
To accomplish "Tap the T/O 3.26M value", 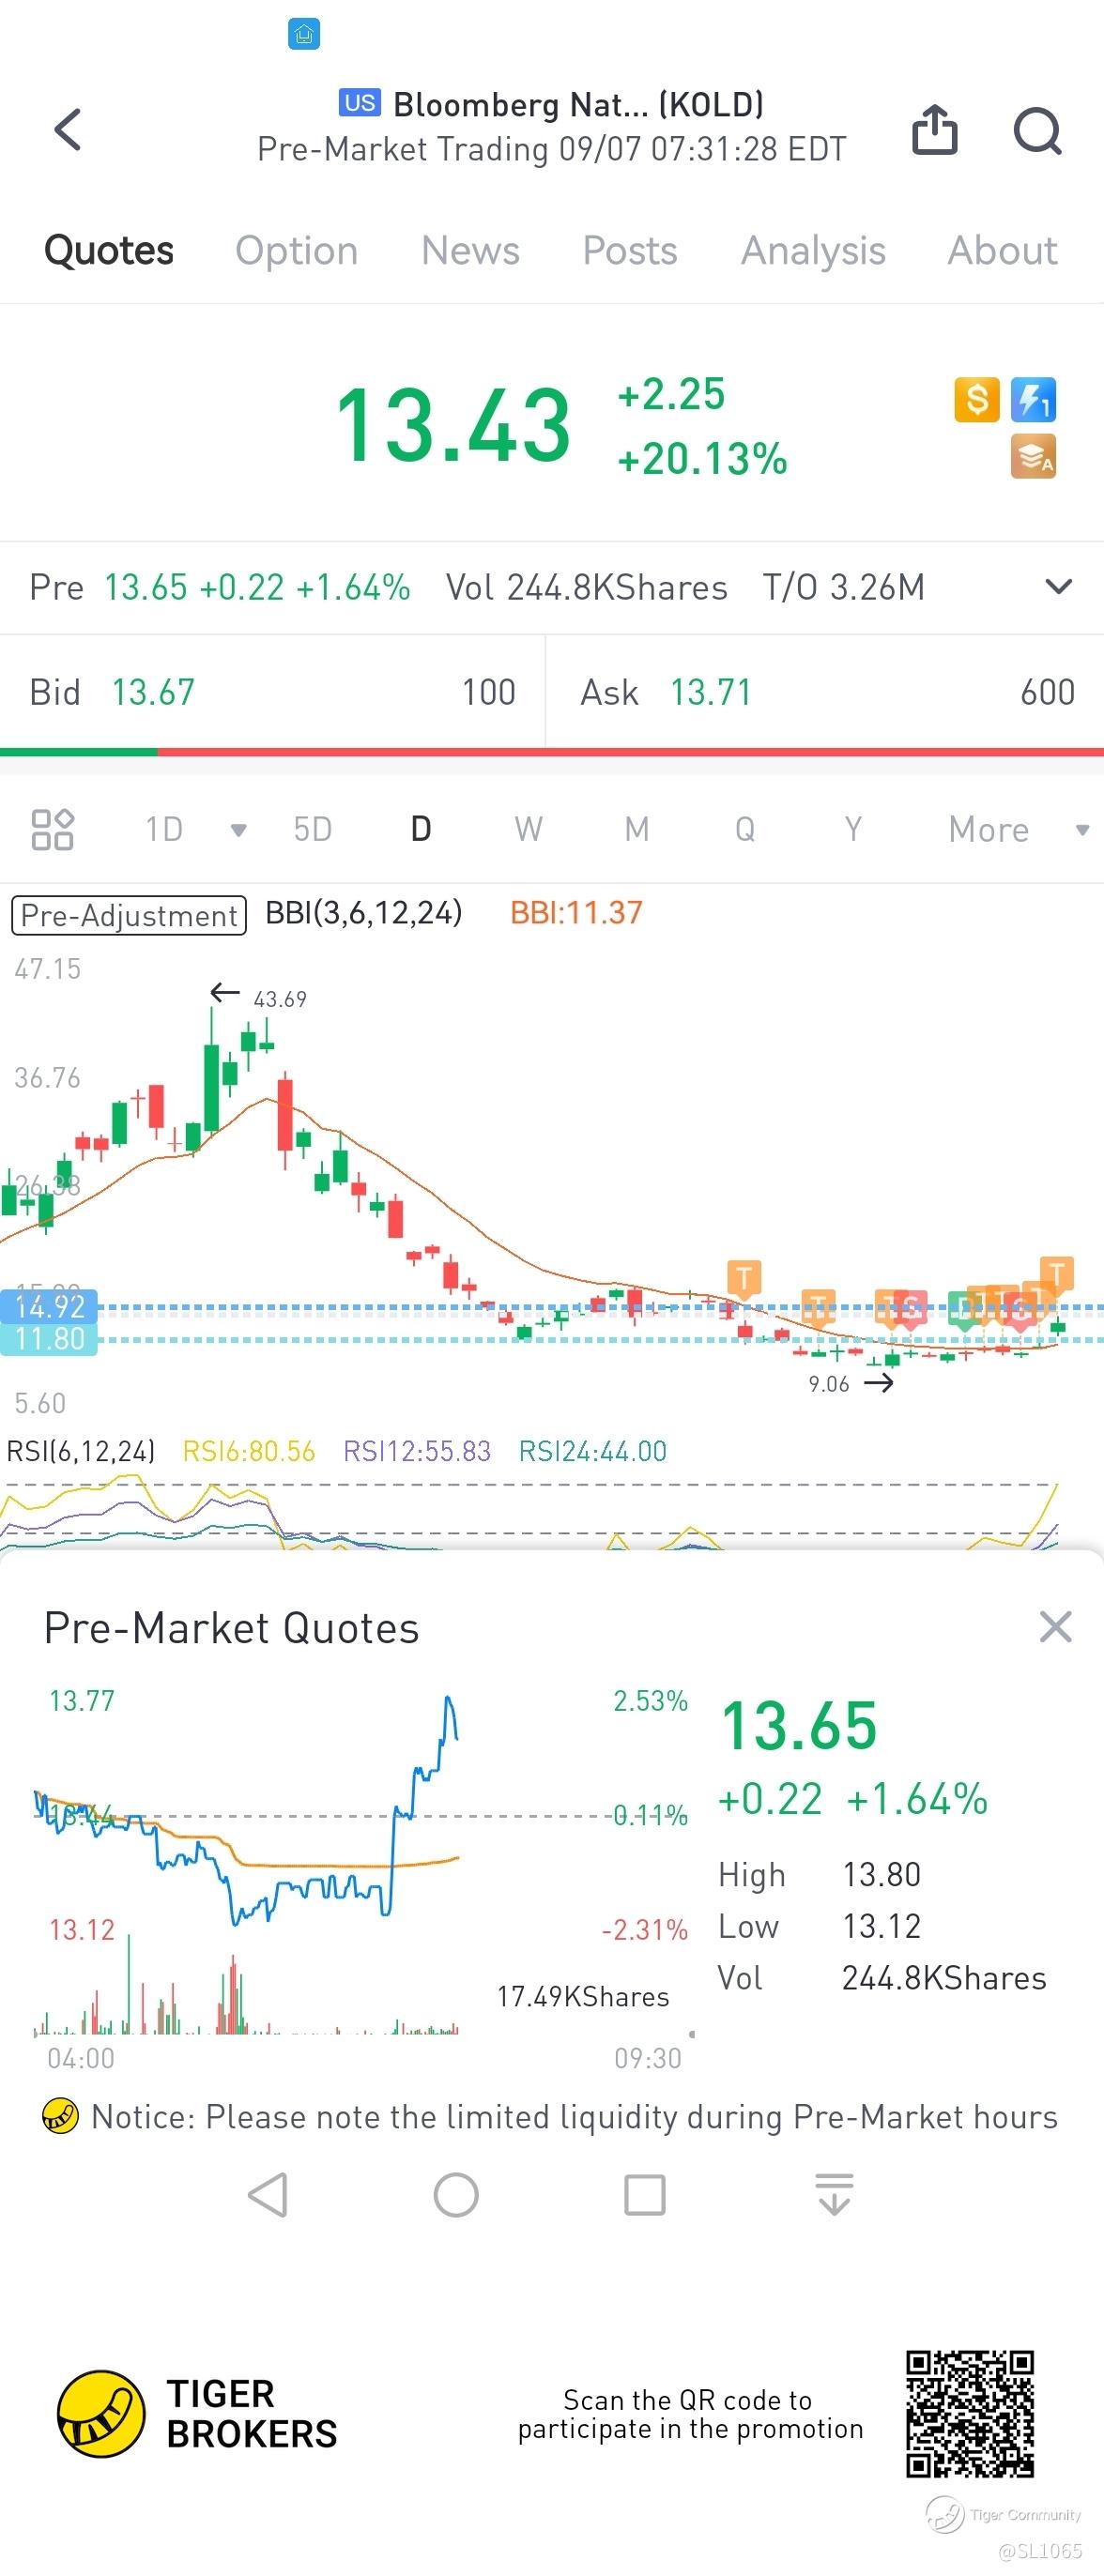I will pos(844,587).
